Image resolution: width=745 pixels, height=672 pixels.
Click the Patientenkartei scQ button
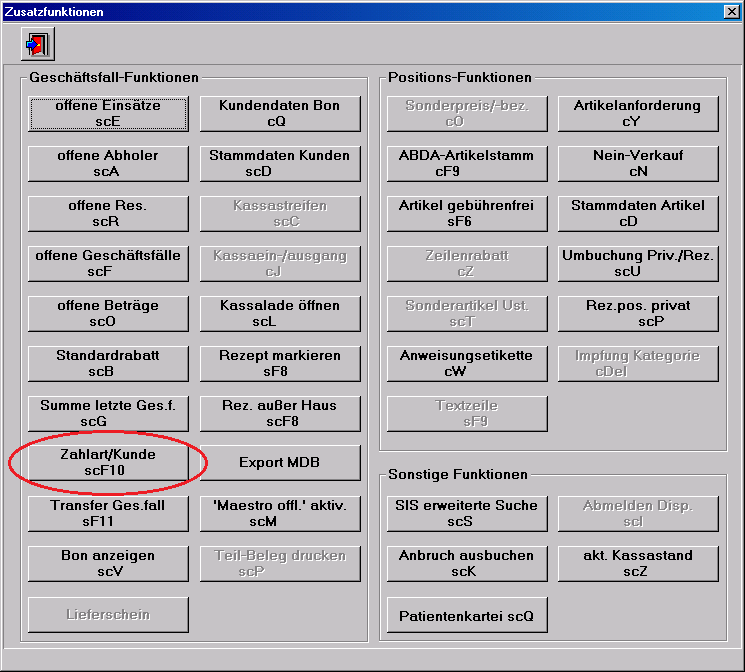[467, 616]
